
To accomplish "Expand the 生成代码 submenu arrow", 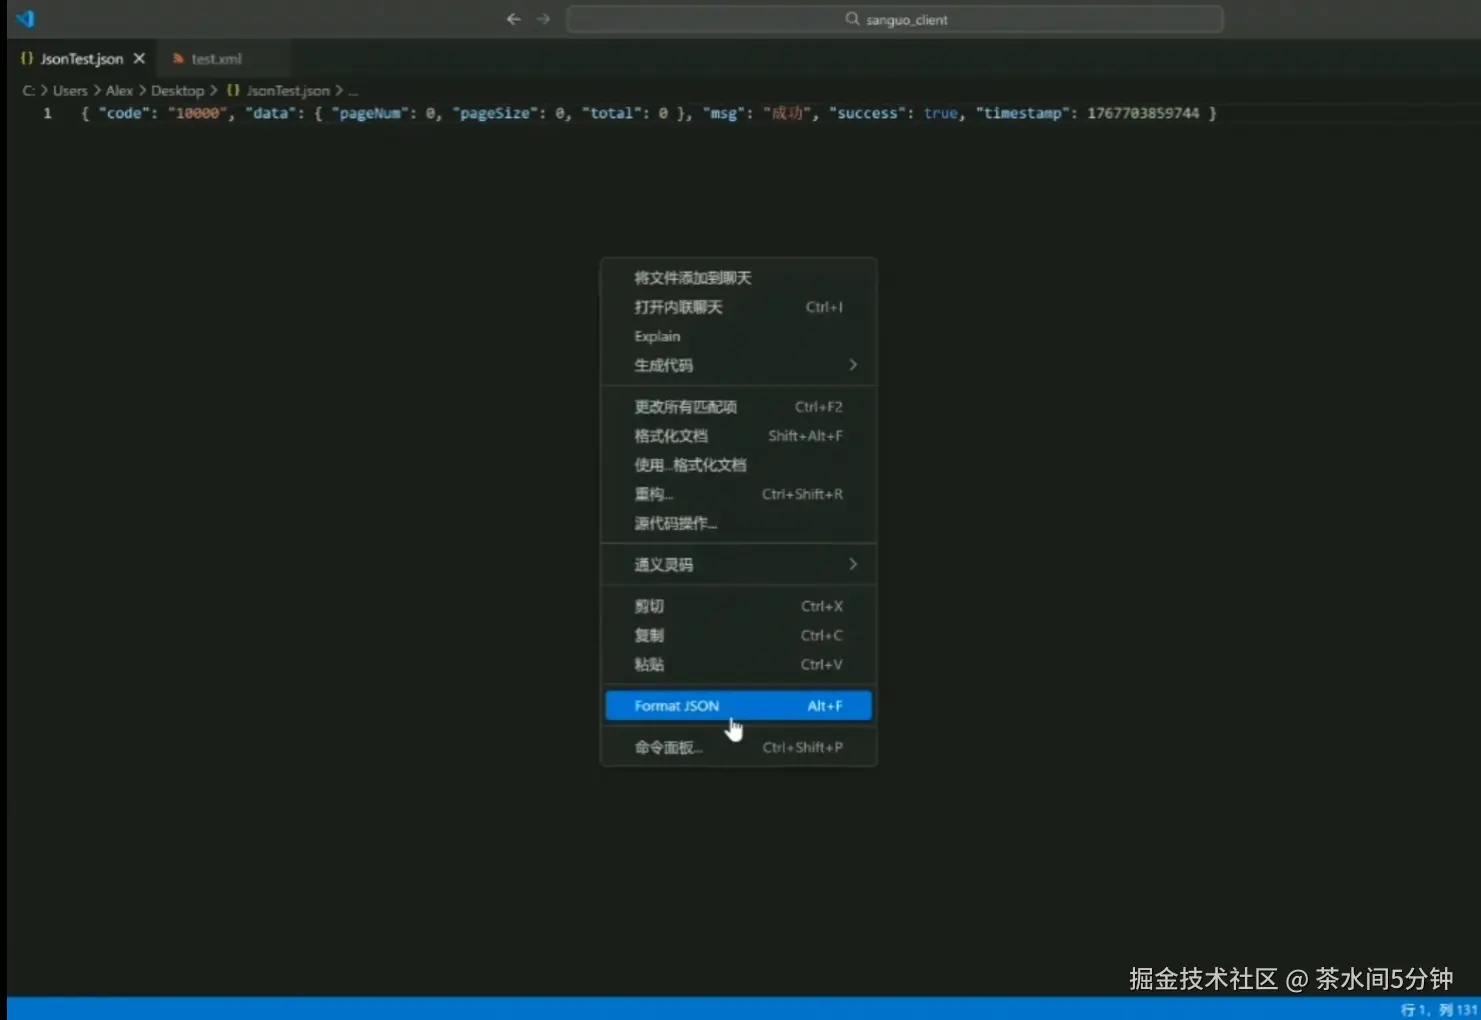I will click(852, 365).
